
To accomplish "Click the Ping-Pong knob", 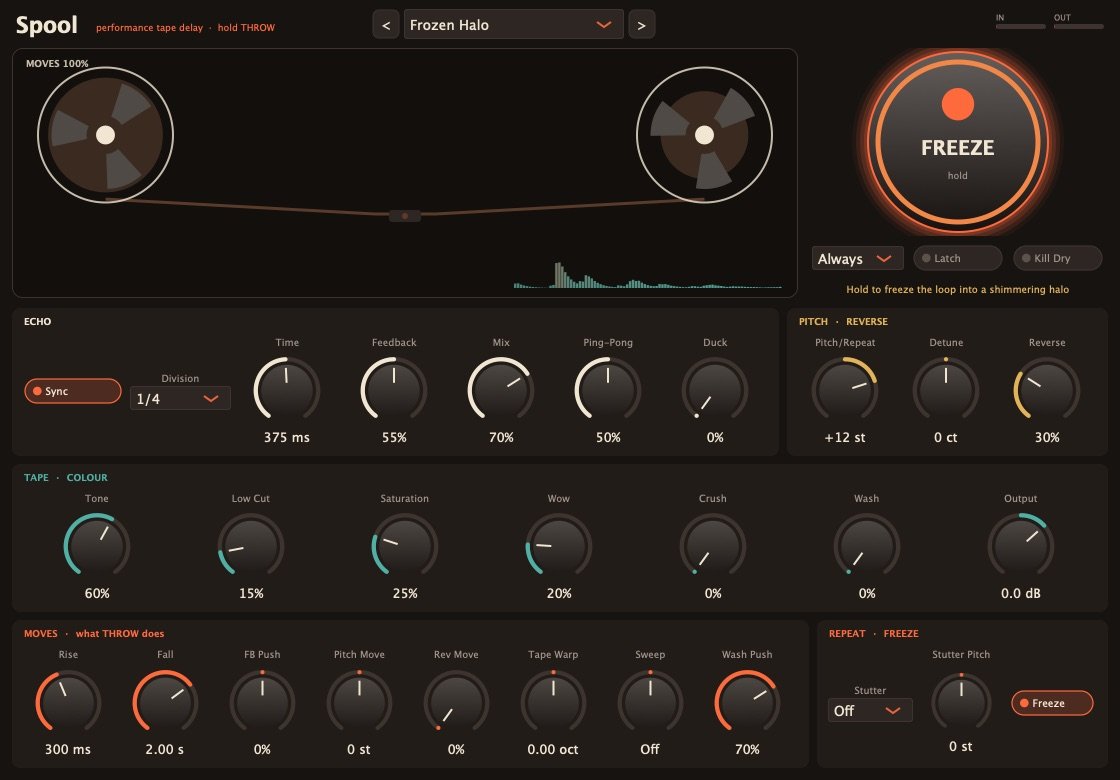I will (x=608, y=390).
